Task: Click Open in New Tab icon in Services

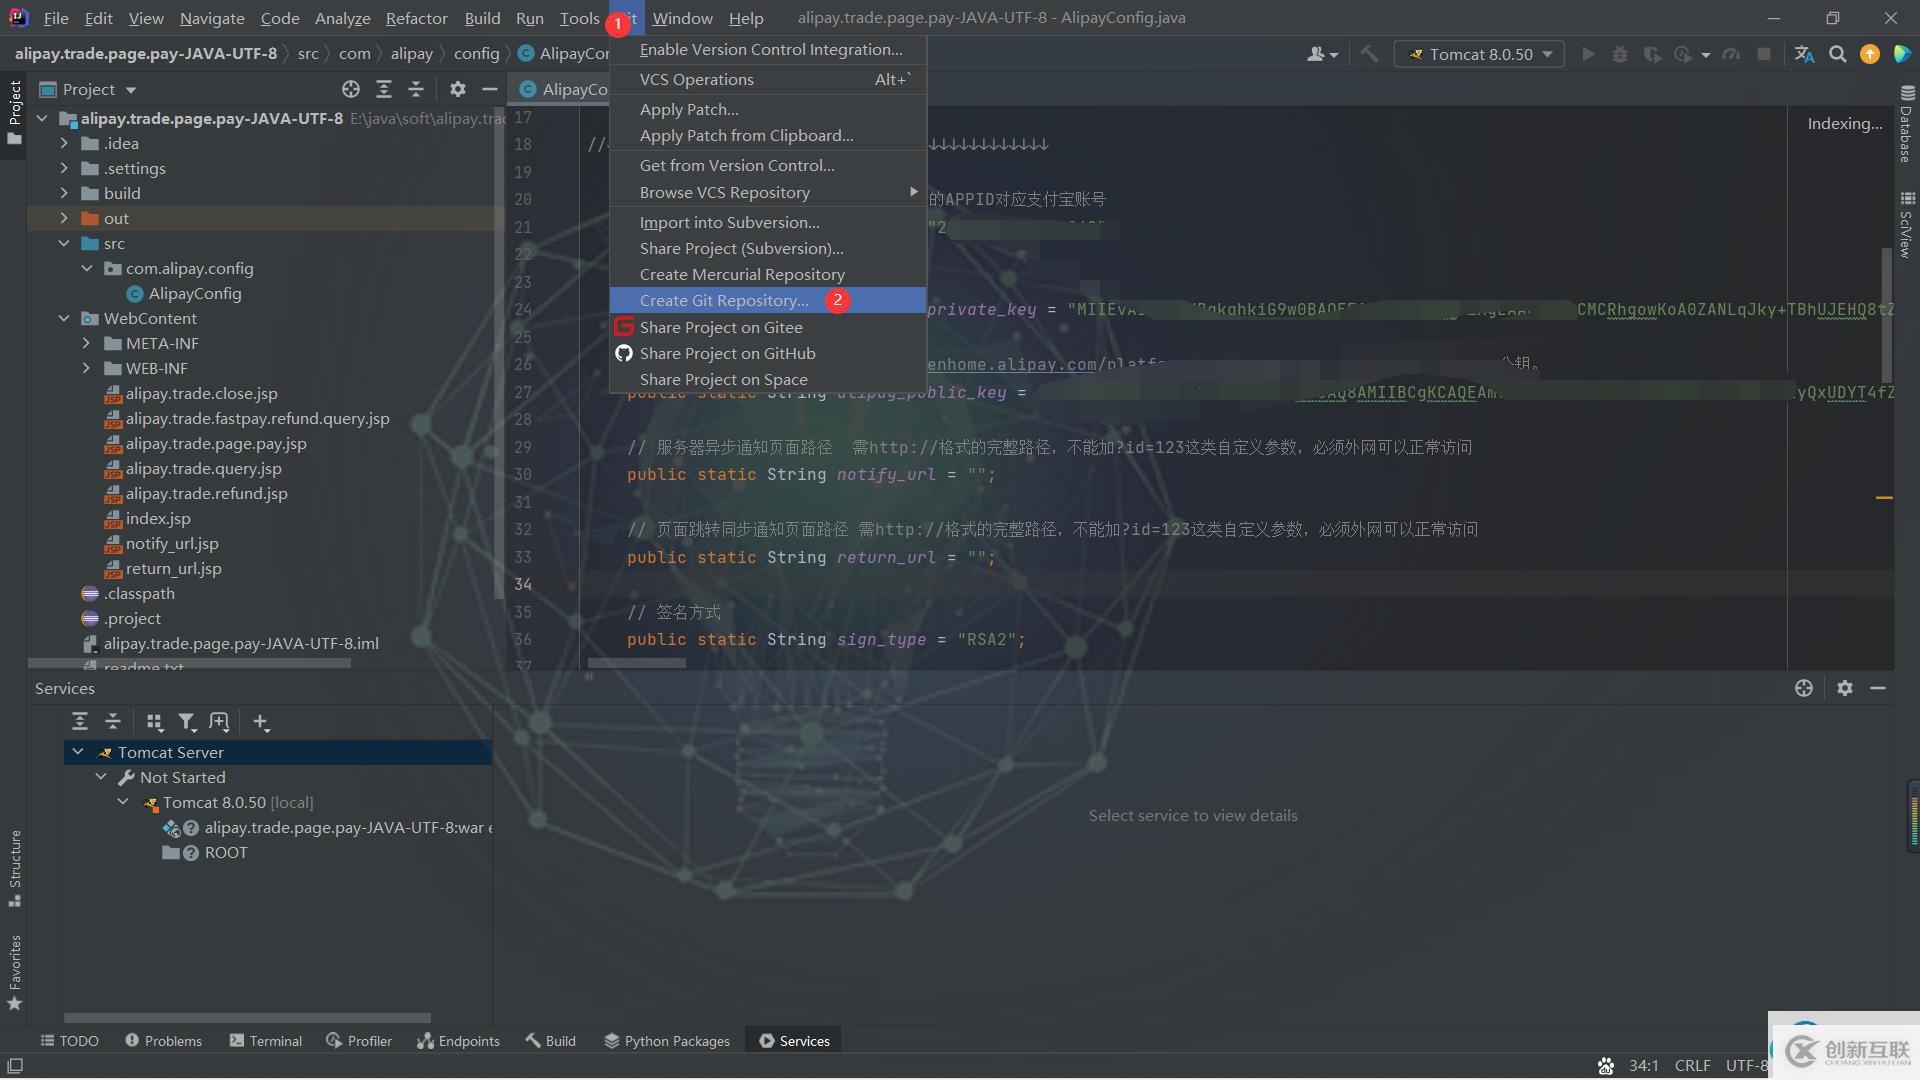Action: pos(219,721)
